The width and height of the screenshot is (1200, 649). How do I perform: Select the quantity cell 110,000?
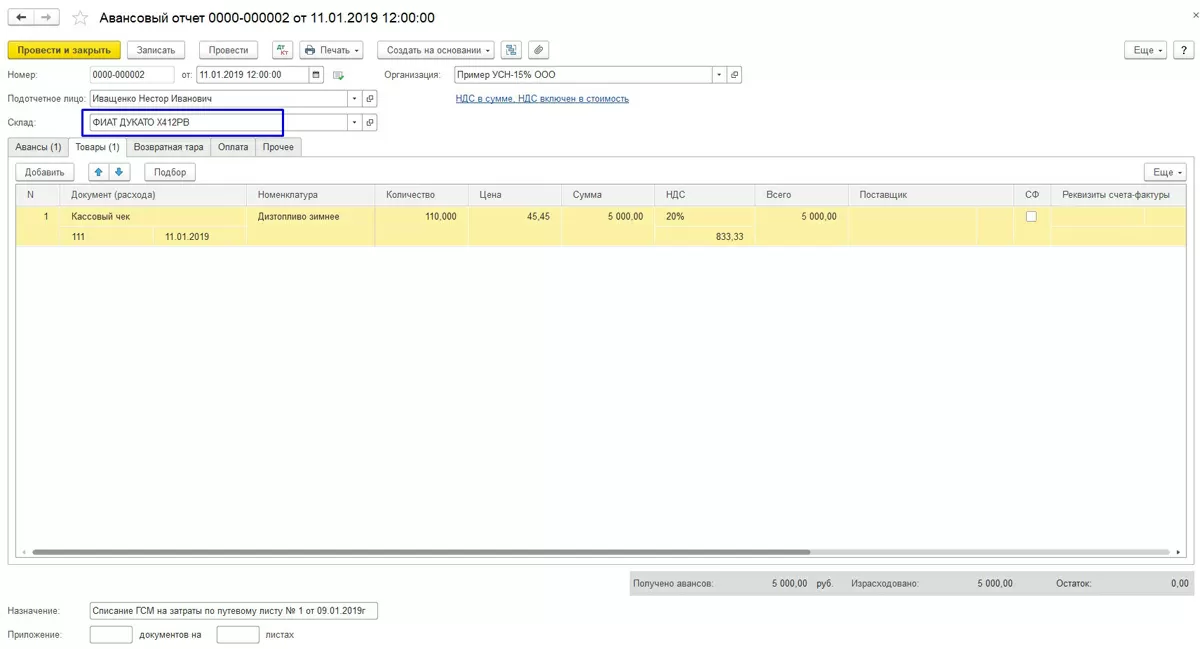tap(421, 216)
